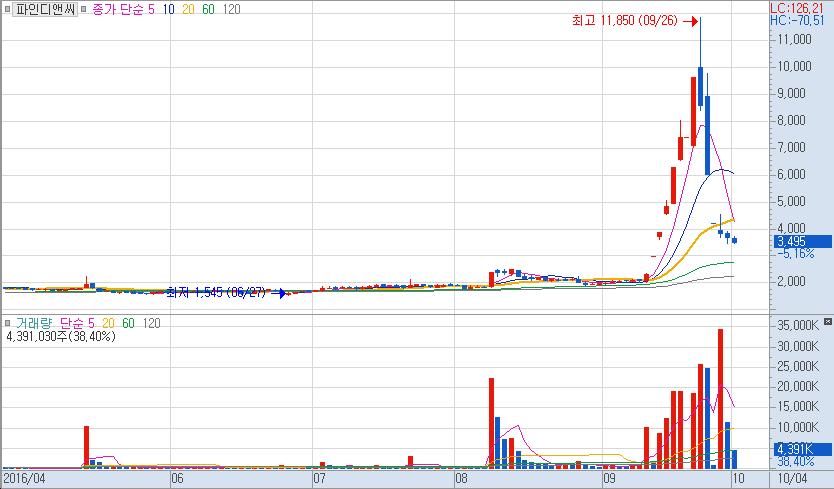This screenshot has width=834, height=489.
Task: Select the 종가 단순 price indicator label
Action: [117, 9]
